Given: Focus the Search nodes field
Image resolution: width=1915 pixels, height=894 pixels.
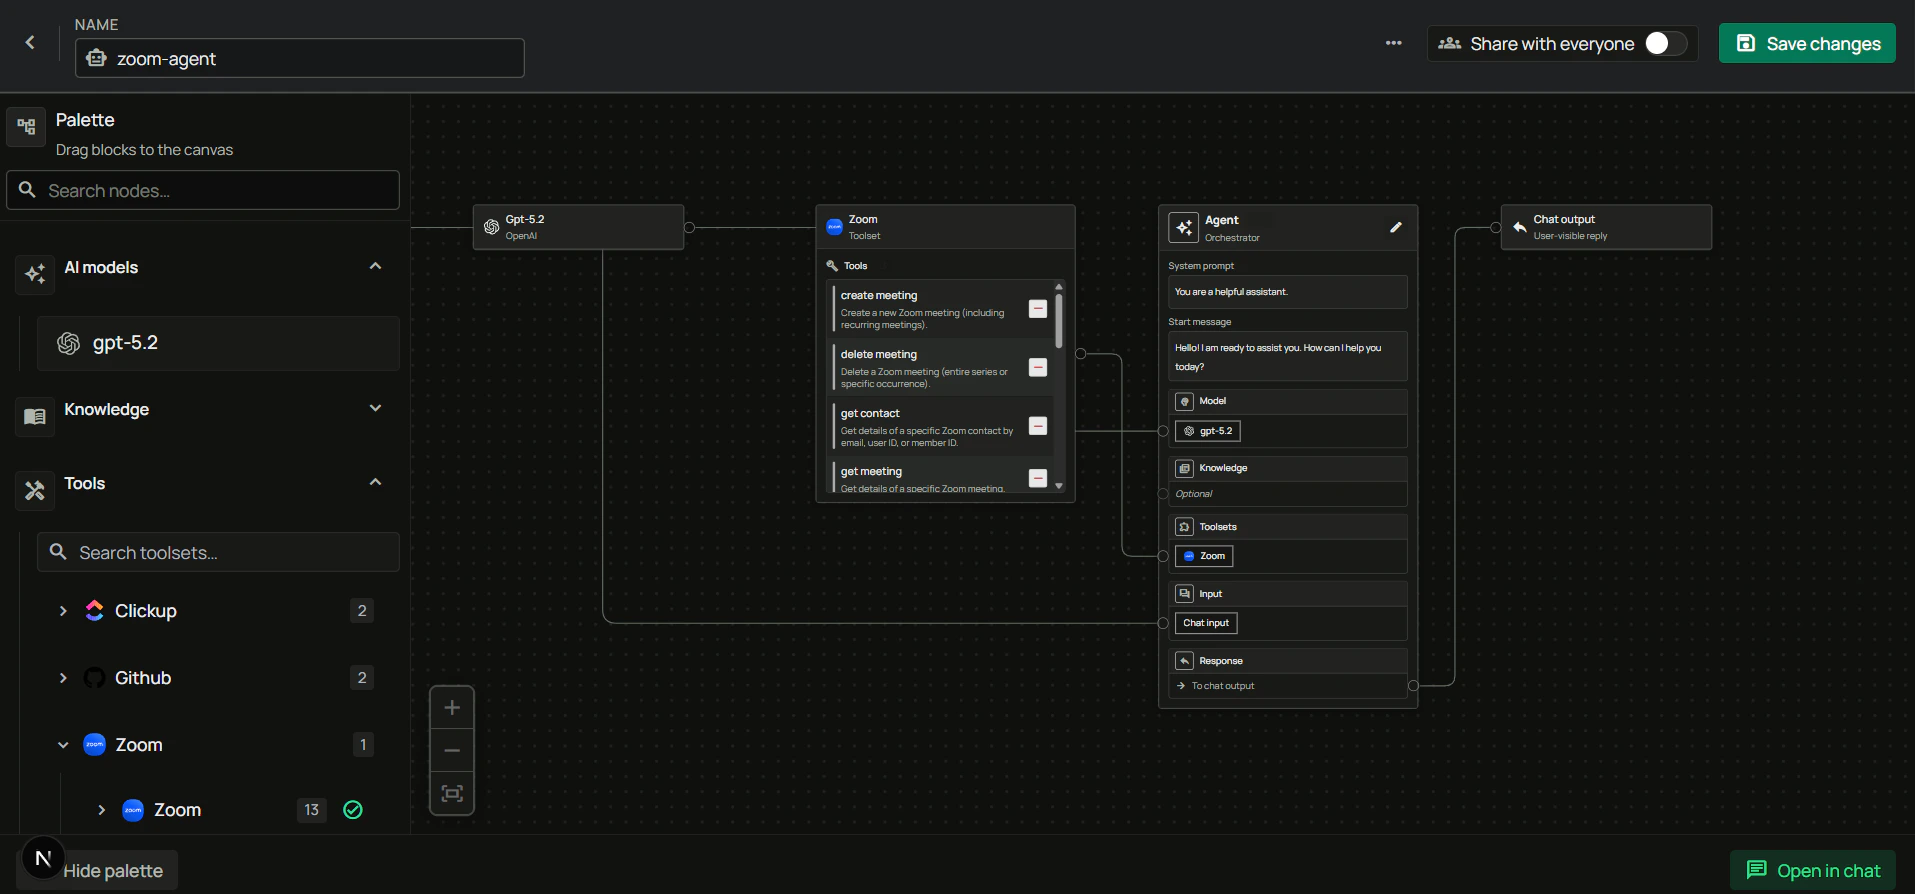Looking at the screenshot, I should point(203,190).
